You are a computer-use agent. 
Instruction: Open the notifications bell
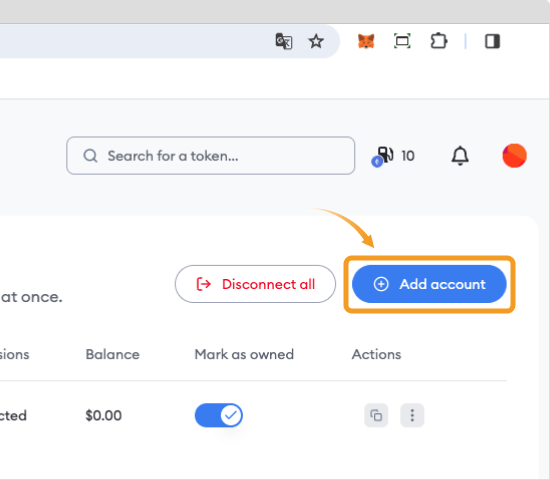point(460,155)
